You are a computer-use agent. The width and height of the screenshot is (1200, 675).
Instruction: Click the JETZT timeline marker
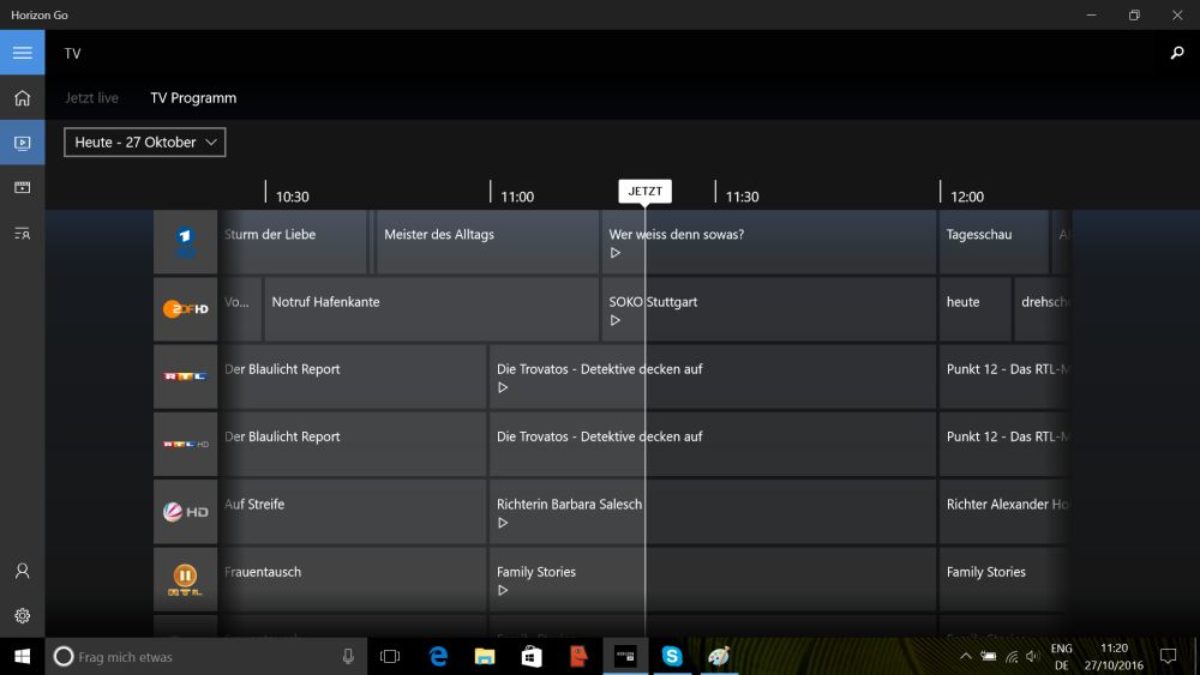pyautogui.click(x=645, y=192)
